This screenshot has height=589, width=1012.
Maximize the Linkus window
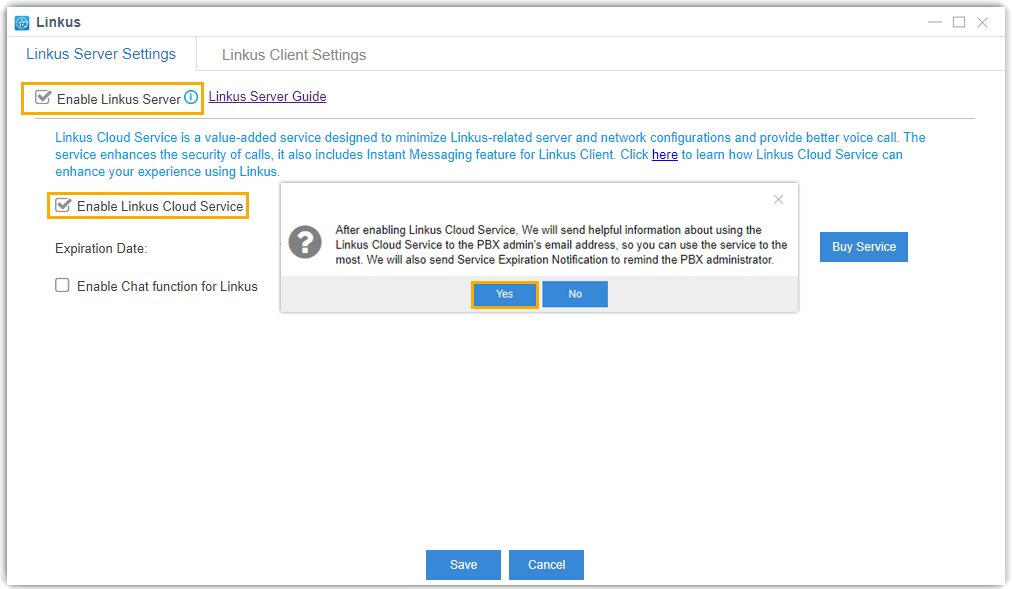(958, 22)
